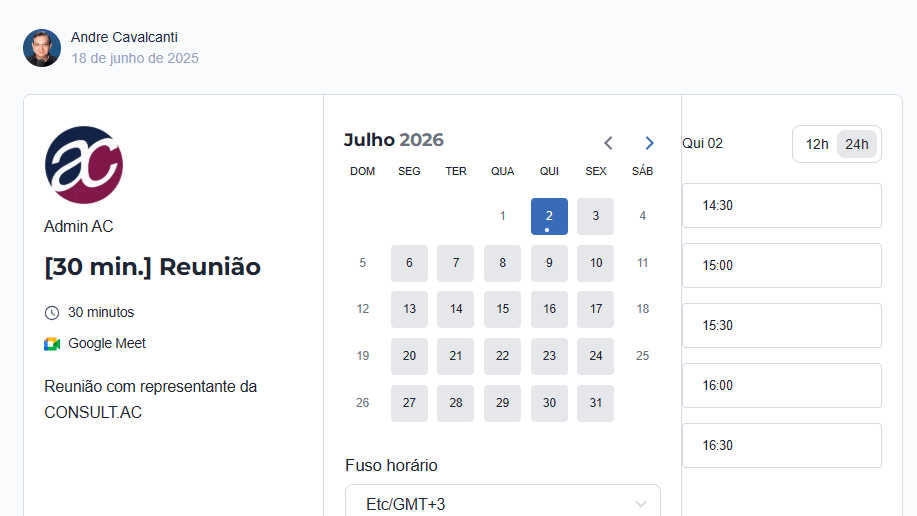917x516 pixels.
Task: Switch time format to 24h
Action: point(857,144)
